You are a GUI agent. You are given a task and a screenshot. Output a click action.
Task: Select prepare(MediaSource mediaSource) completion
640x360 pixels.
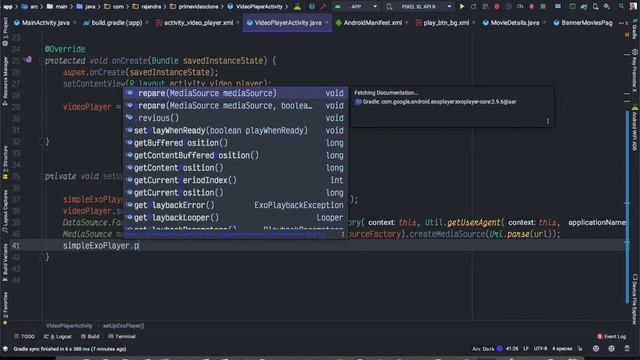236,93
